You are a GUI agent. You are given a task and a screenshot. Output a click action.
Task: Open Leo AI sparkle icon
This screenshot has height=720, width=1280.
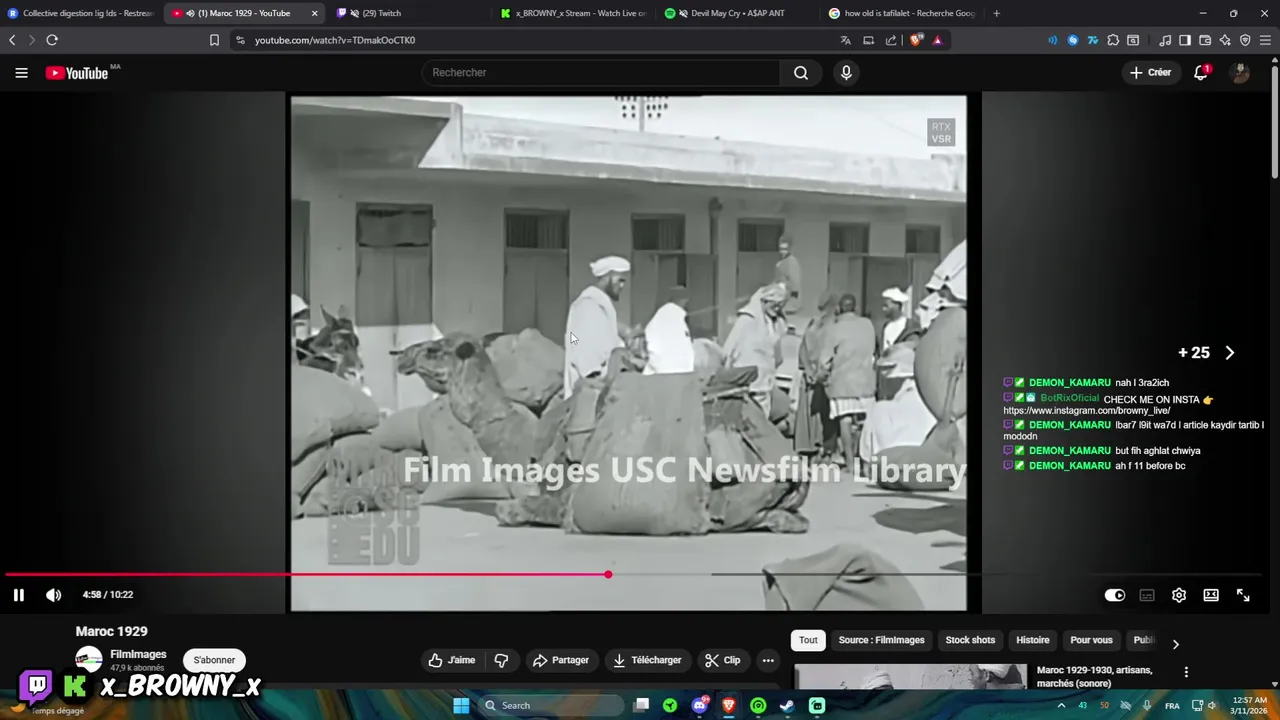coord(1225,40)
